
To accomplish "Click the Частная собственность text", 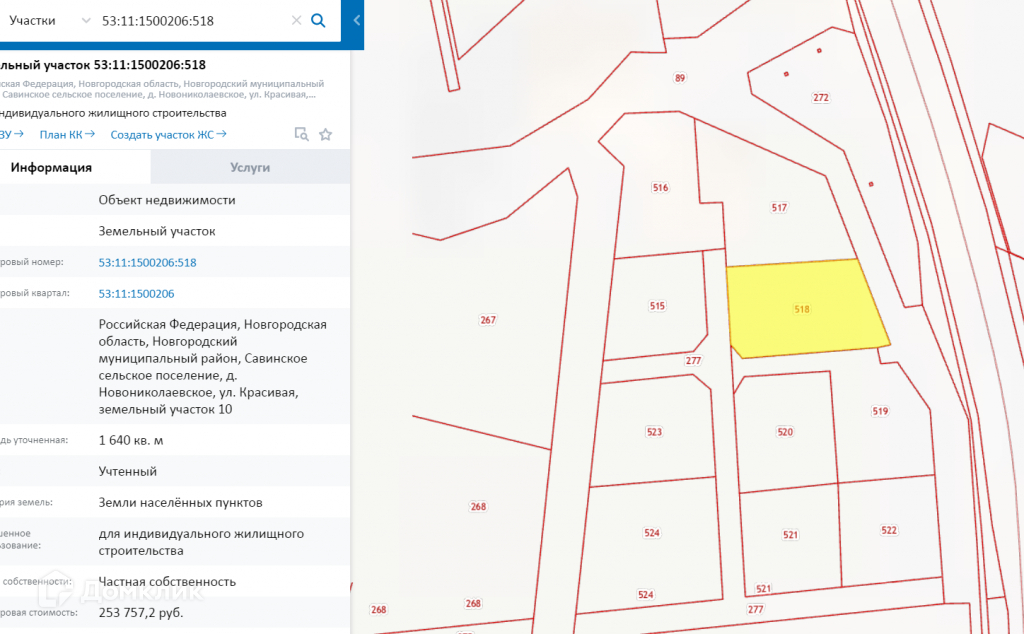I will click(167, 582).
